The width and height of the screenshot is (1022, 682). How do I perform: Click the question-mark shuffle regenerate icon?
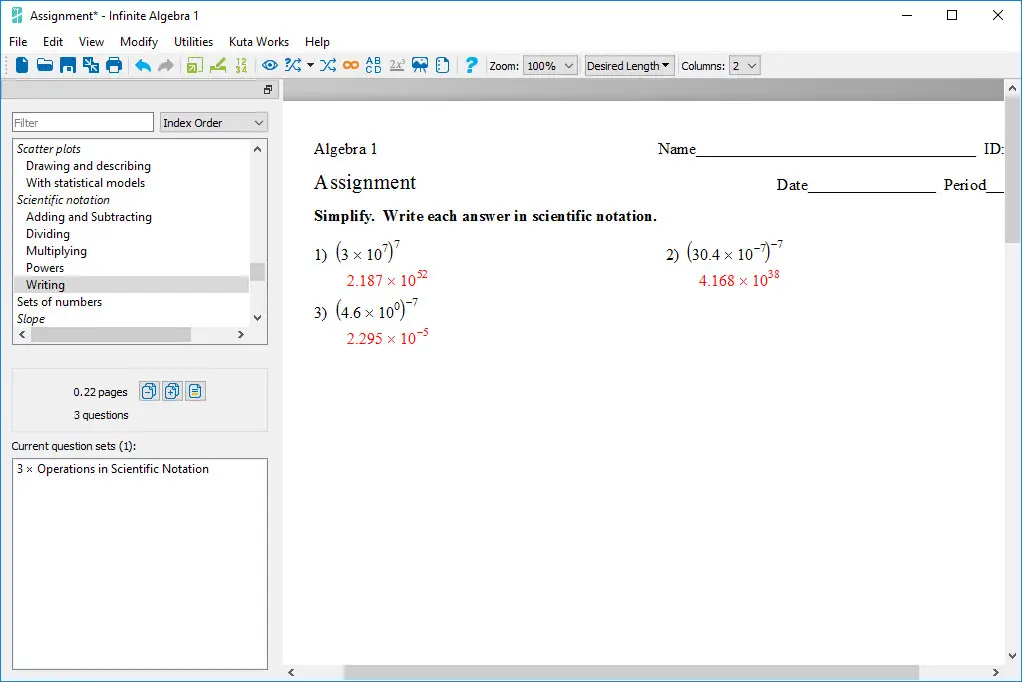click(x=293, y=65)
